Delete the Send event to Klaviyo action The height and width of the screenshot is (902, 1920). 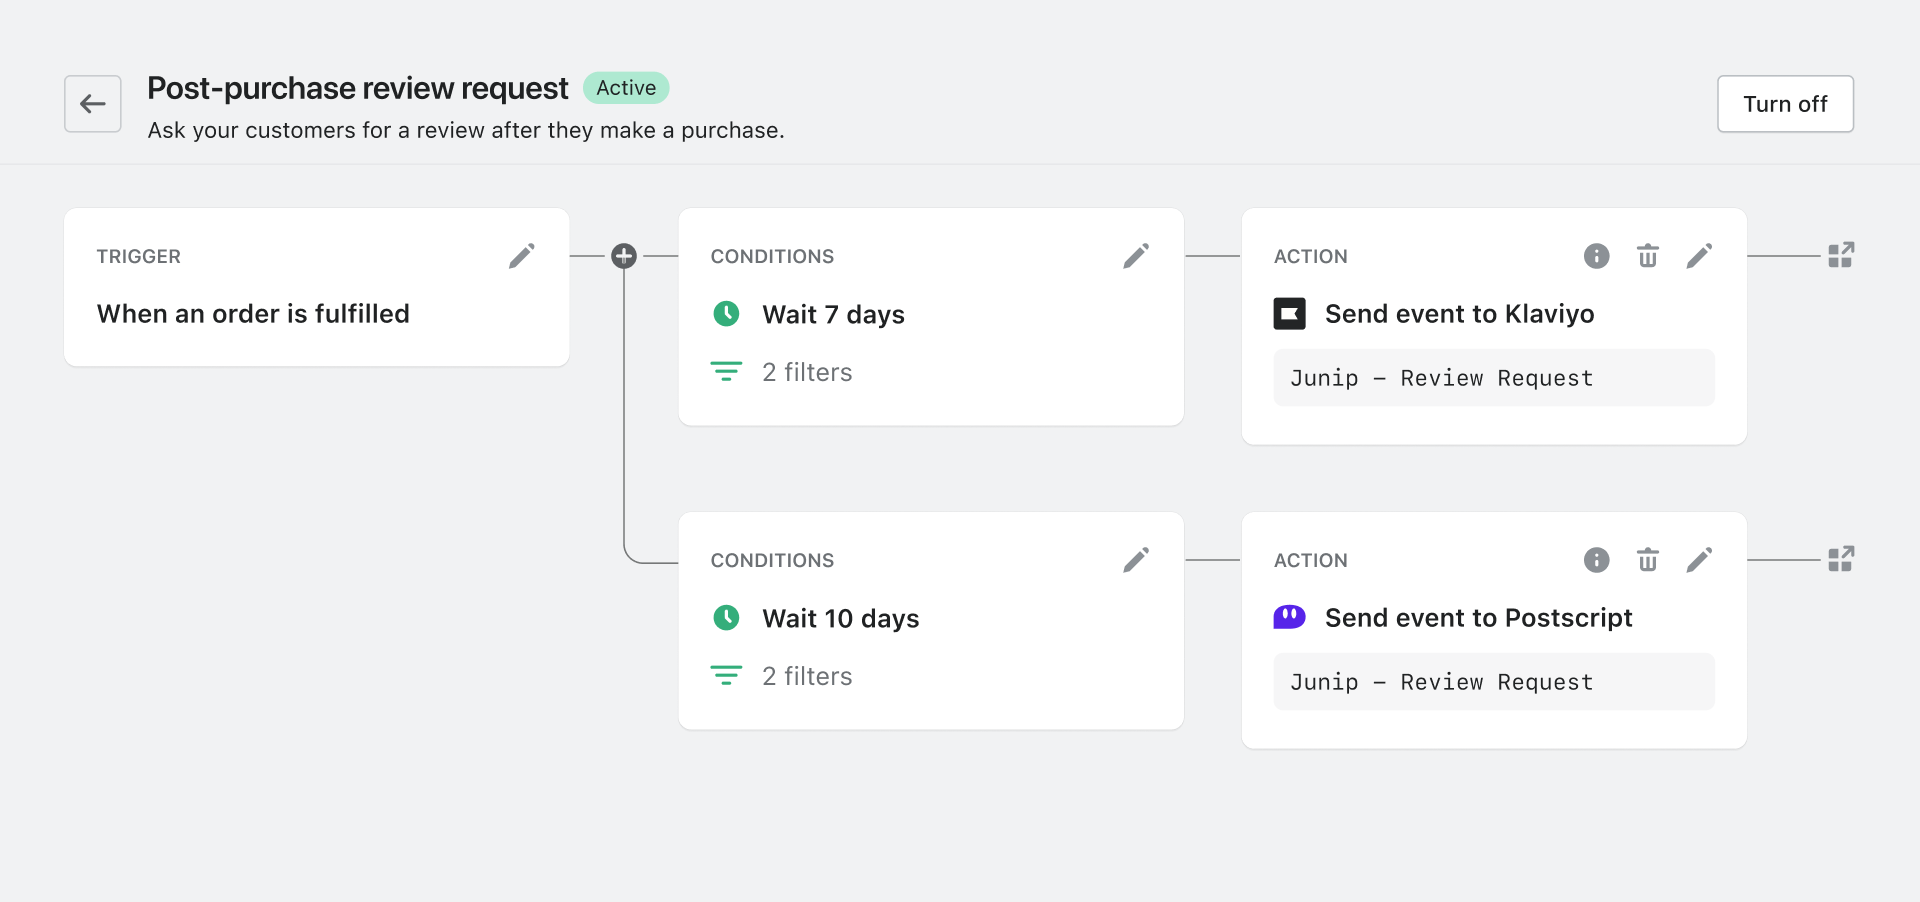[1648, 256]
